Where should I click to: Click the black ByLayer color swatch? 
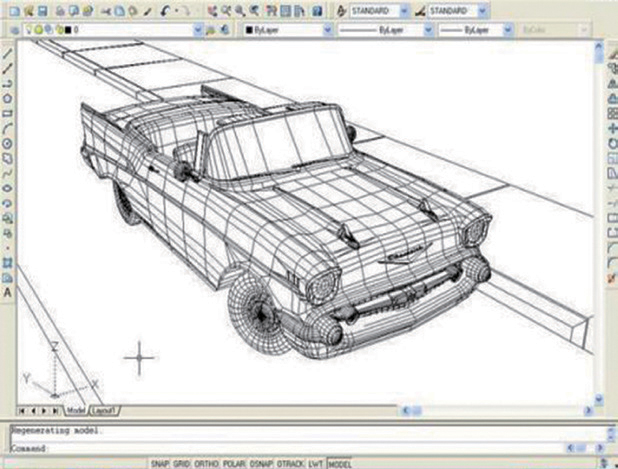[x=249, y=31]
